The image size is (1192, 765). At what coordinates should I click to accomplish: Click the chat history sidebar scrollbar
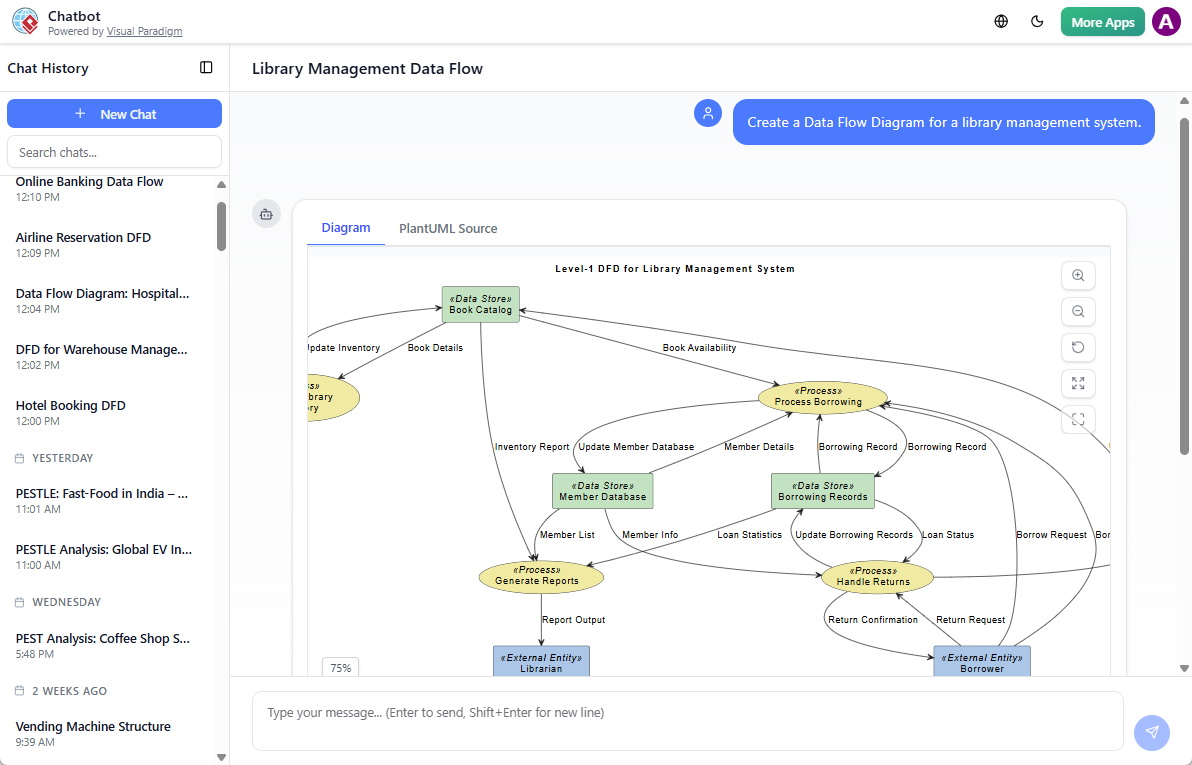(221, 227)
